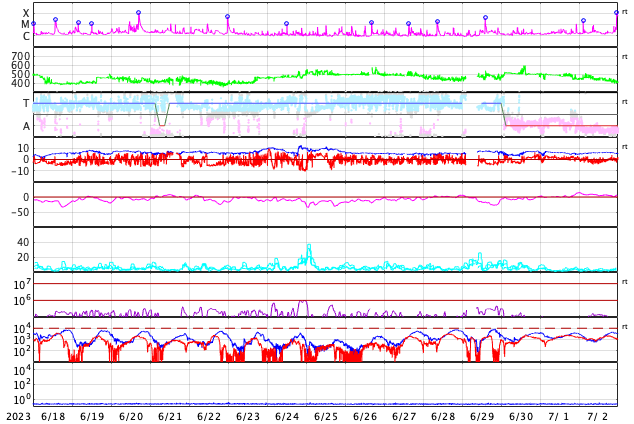This screenshot has height=424, width=634.
Task: Select the 6/30 date label
Action: [x=521, y=416]
